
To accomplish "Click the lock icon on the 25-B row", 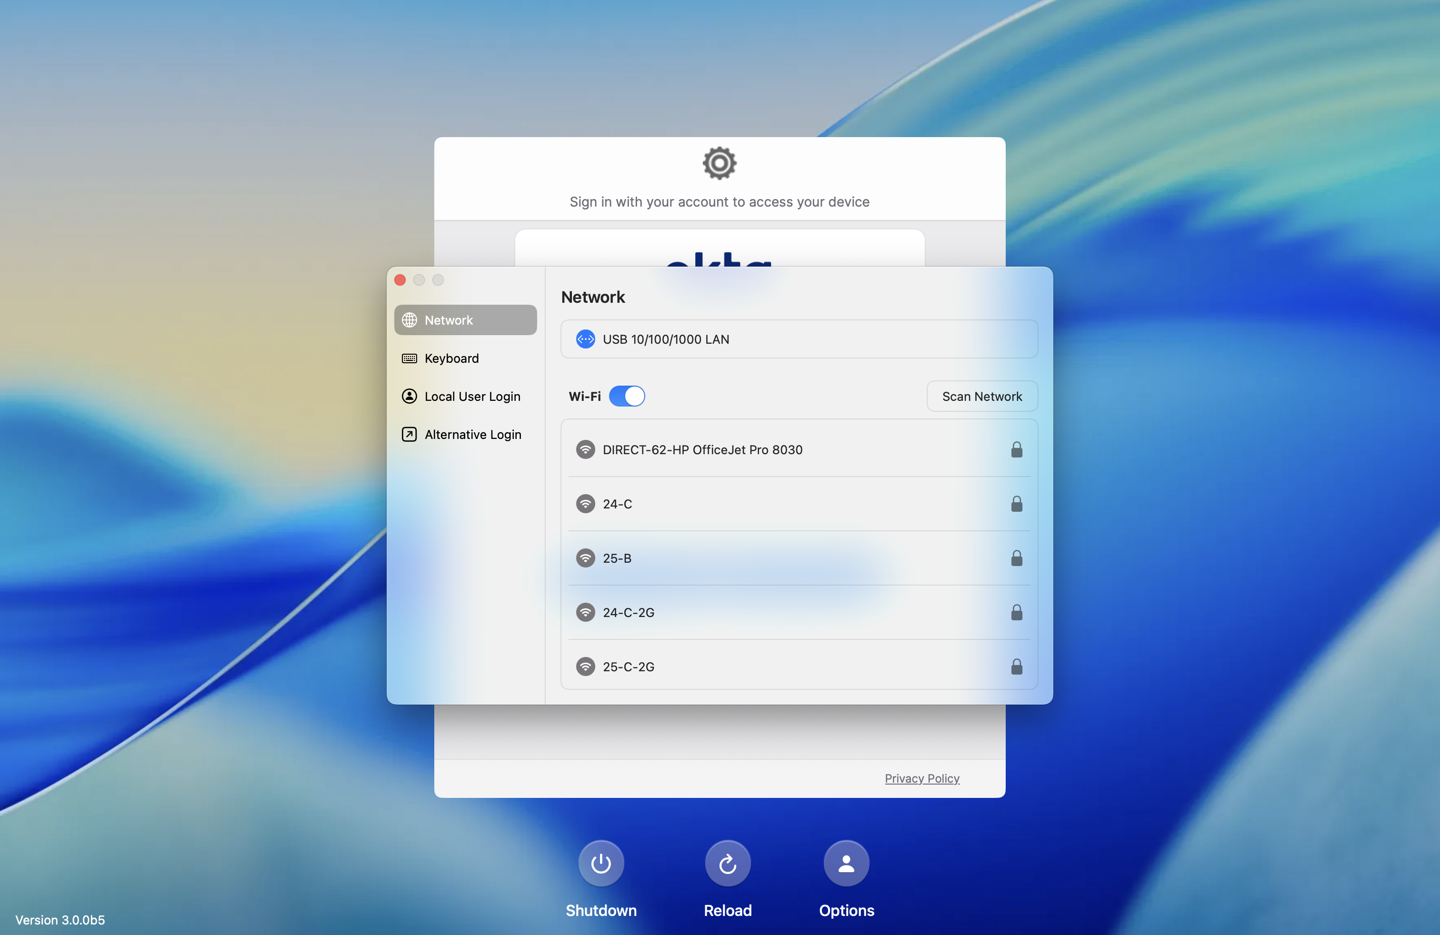I will tap(1016, 558).
